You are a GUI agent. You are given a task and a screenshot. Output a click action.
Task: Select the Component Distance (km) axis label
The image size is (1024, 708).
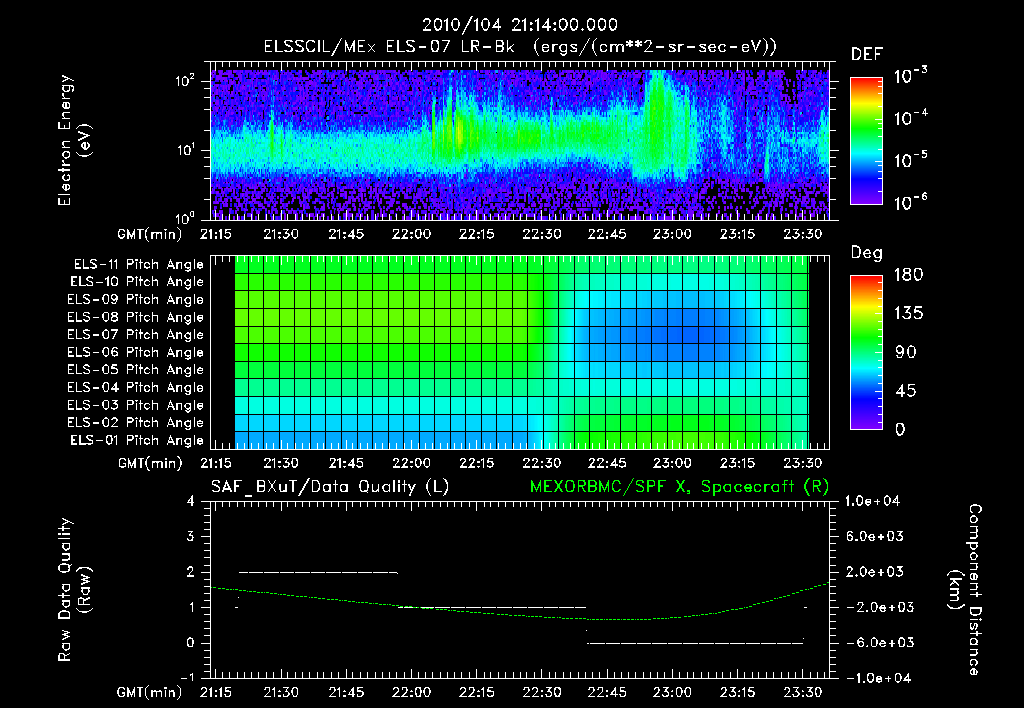(965, 590)
